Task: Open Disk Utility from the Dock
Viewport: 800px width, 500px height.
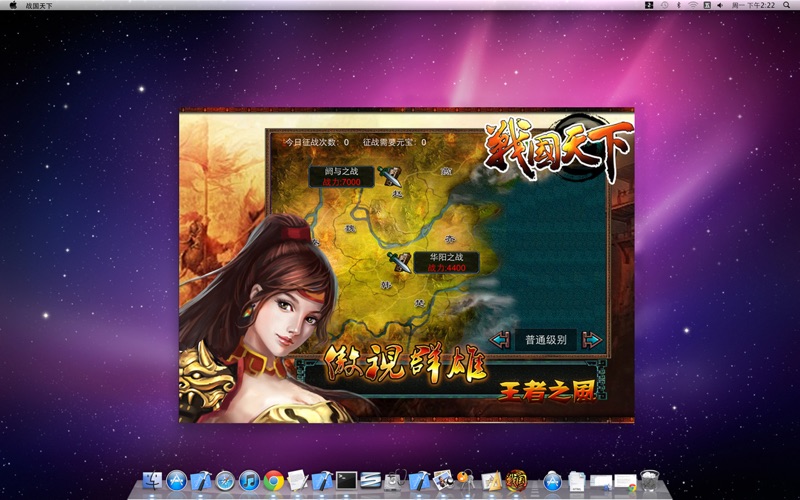Action: click(x=395, y=481)
